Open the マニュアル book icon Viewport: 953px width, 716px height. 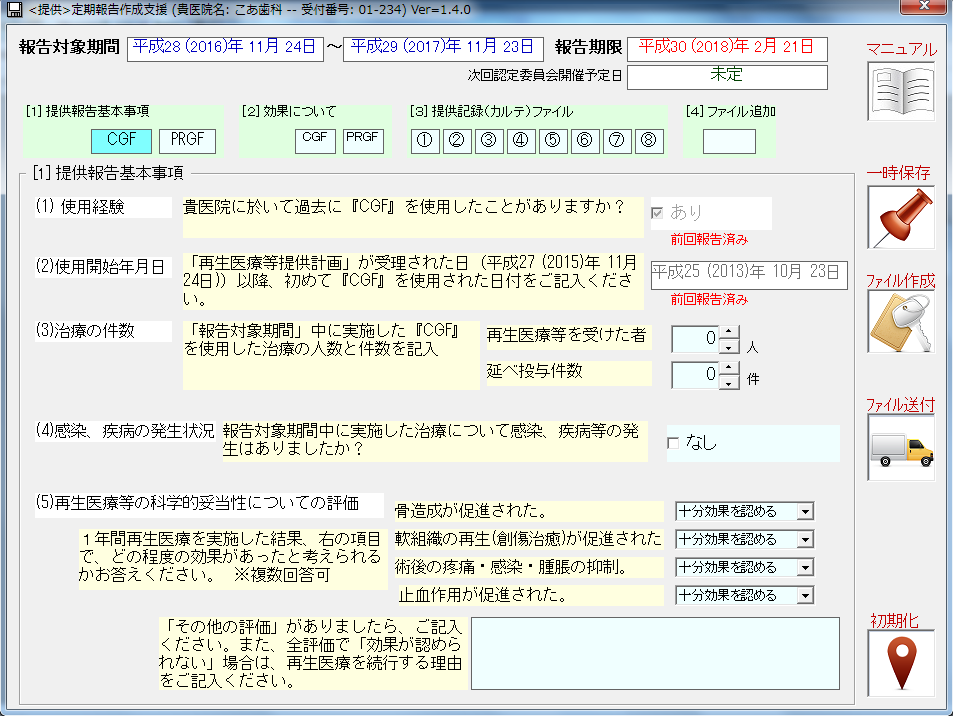[x=901, y=92]
